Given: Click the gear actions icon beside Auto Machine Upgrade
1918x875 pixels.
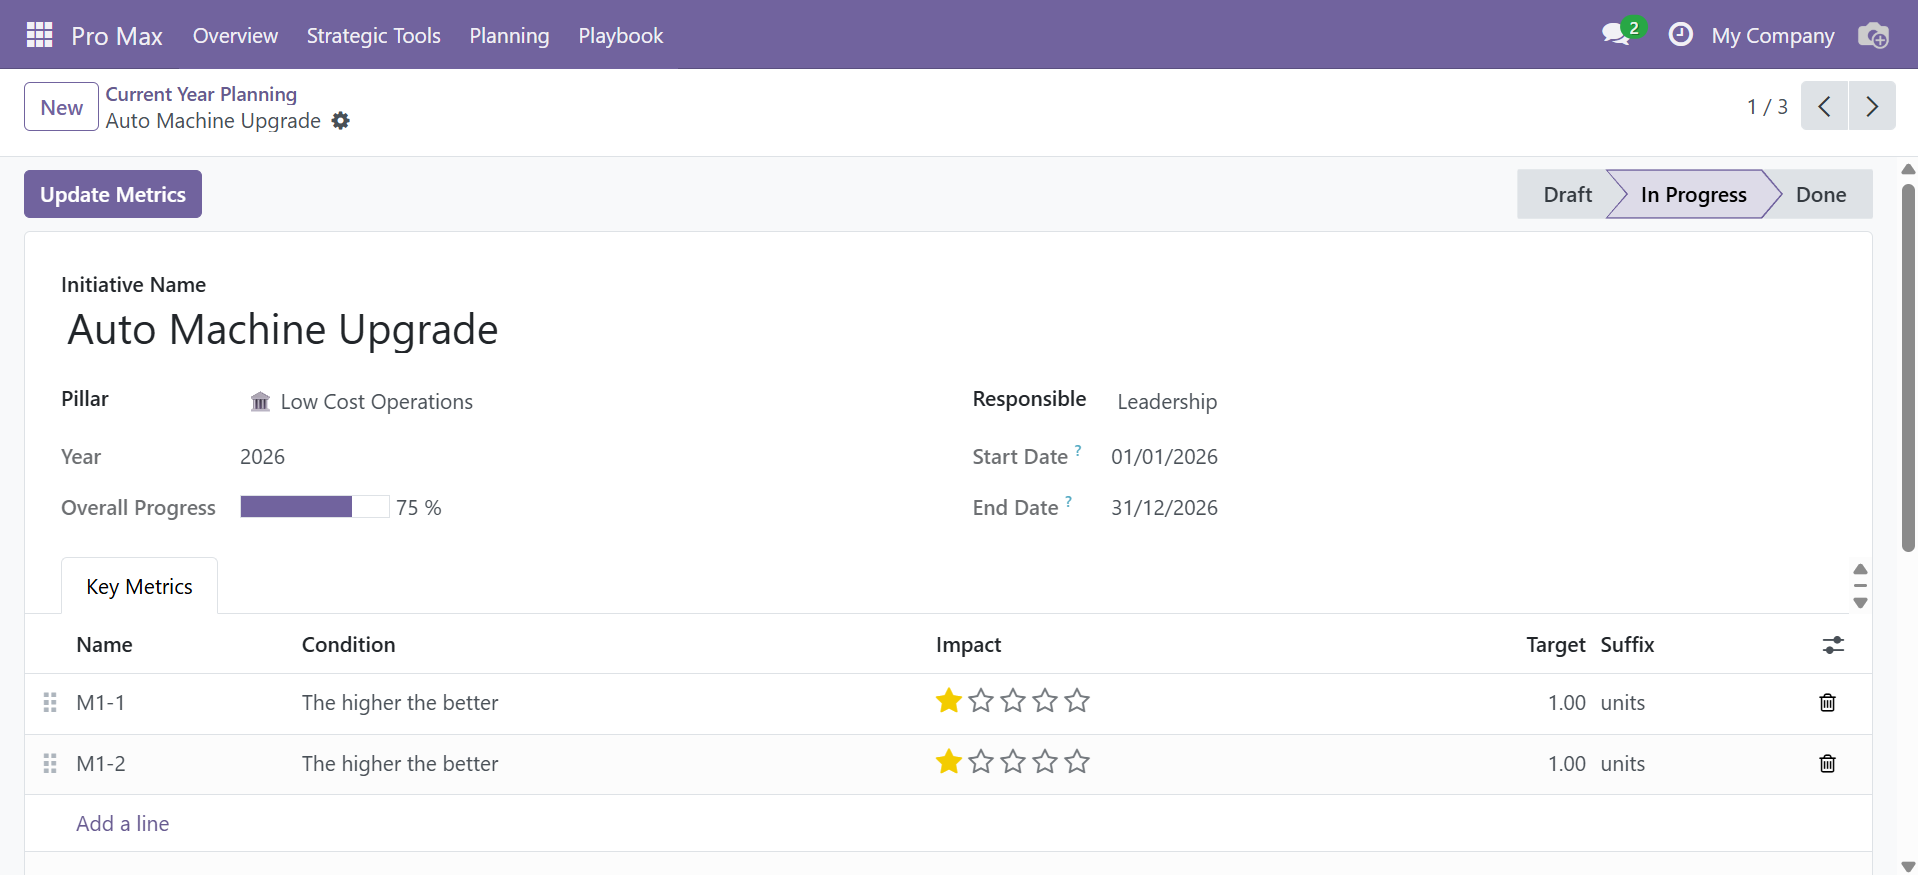Looking at the screenshot, I should (x=341, y=121).
